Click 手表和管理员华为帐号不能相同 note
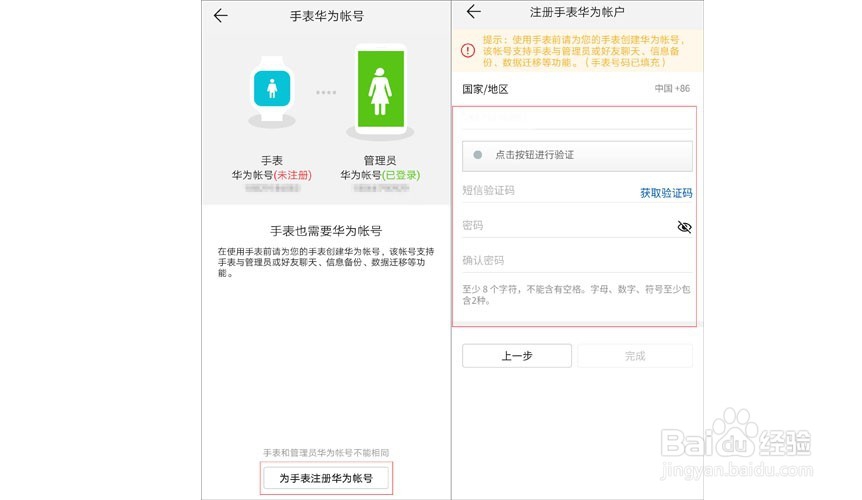 (326, 453)
